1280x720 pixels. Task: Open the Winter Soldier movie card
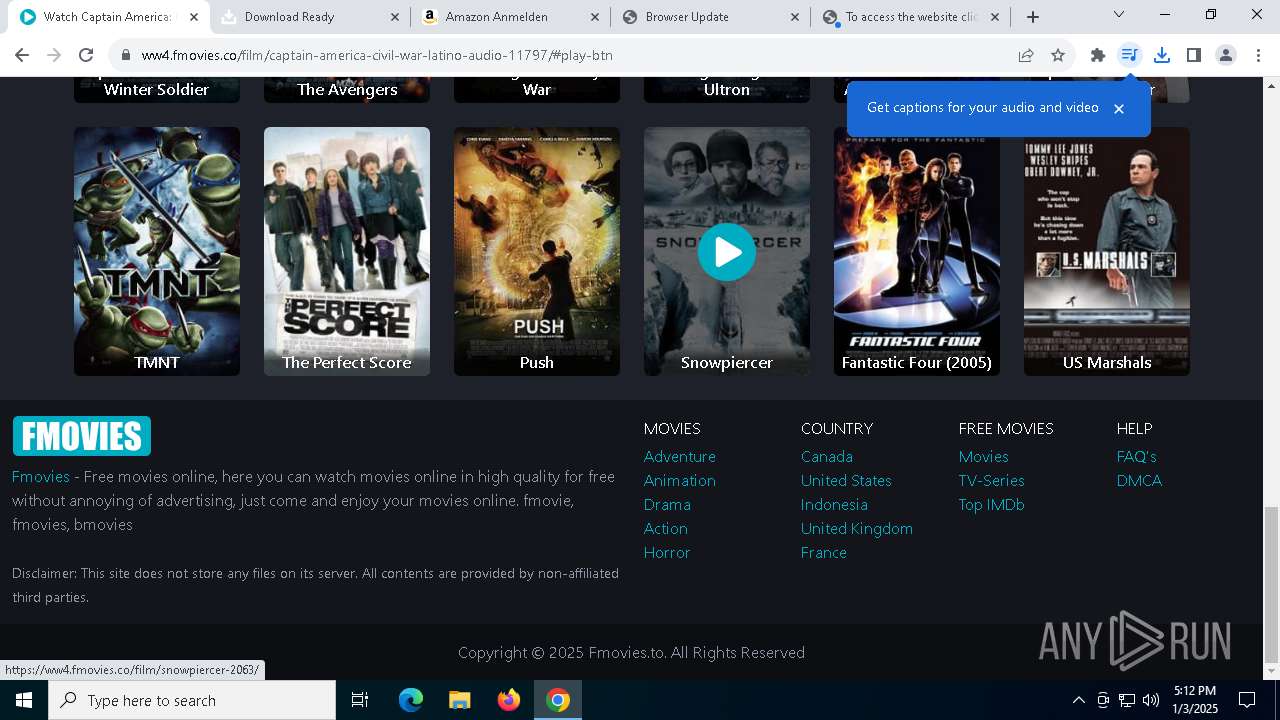point(157,89)
